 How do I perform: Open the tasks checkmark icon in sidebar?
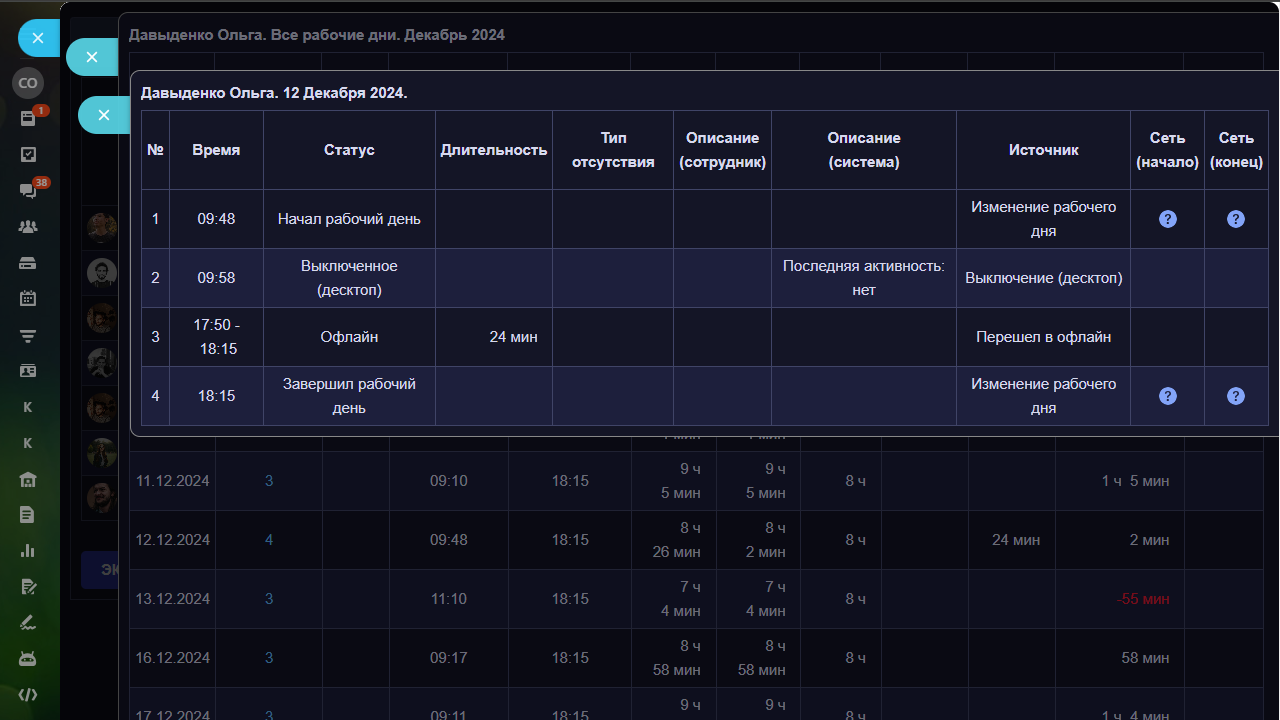(28, 154)
